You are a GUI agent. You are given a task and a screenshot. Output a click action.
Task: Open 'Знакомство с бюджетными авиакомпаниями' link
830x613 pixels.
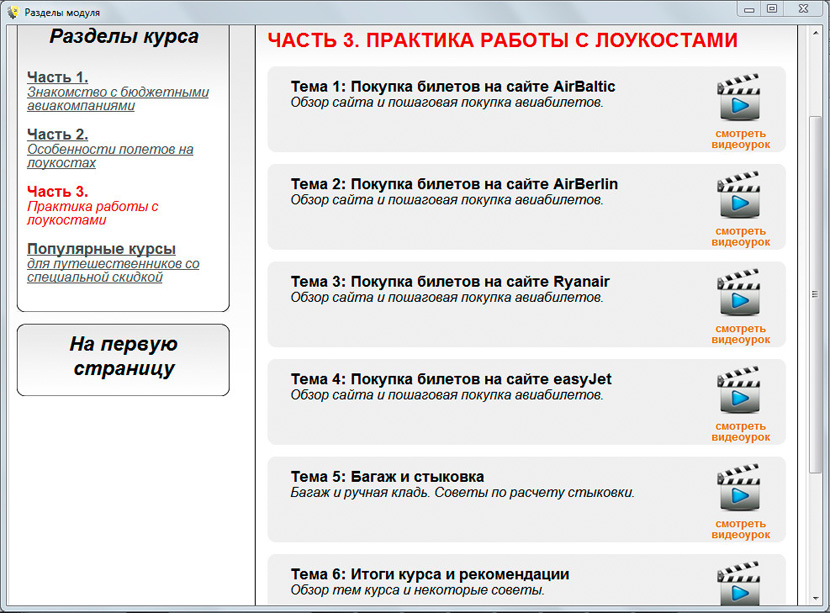click(118, 99)
